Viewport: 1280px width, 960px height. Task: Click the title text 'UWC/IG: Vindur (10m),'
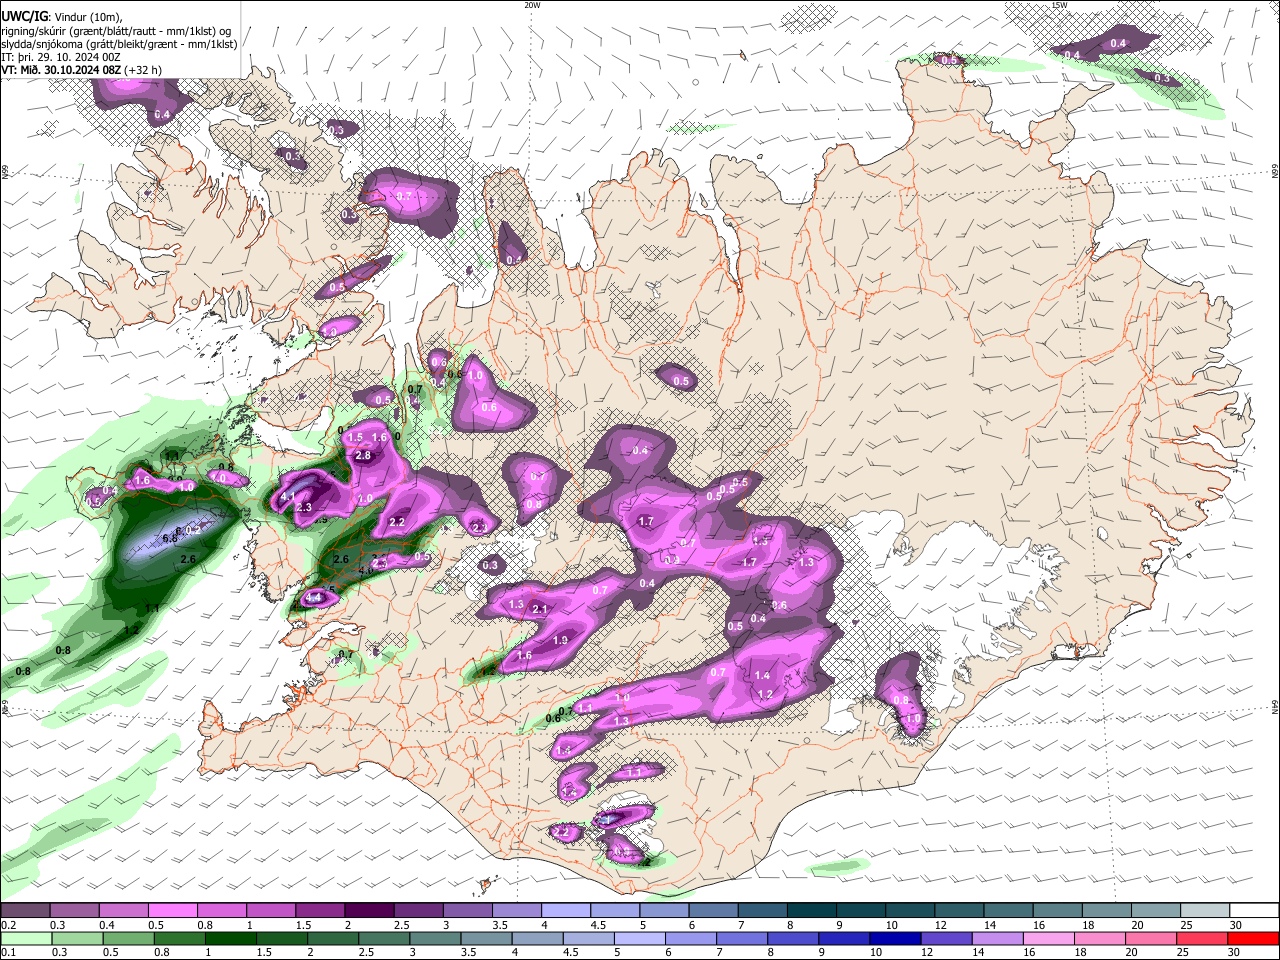pyautogui.click(x=62, y=17)
